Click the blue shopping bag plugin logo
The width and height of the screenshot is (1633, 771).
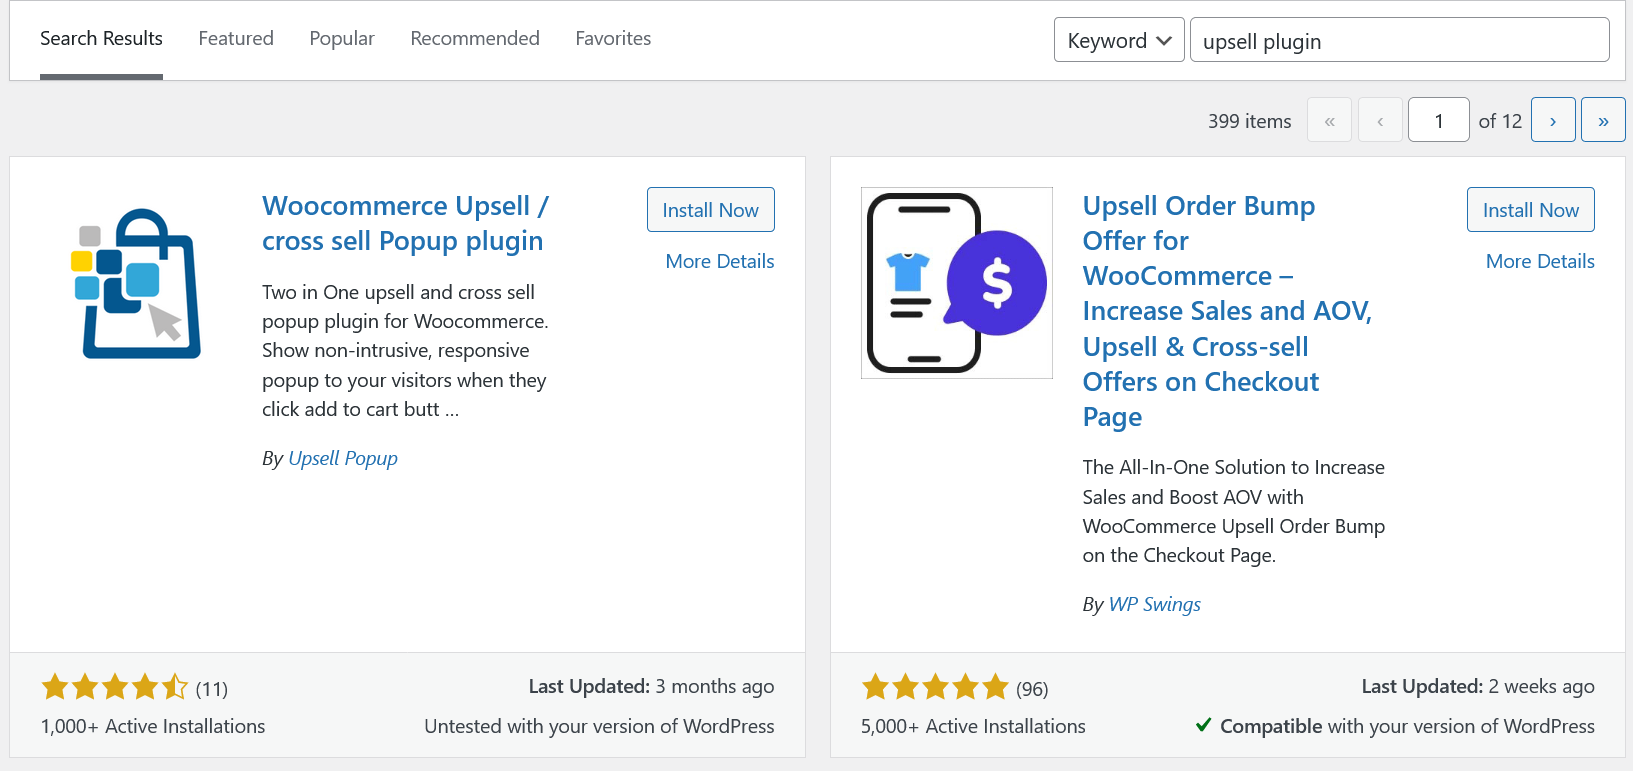(137, 283)
